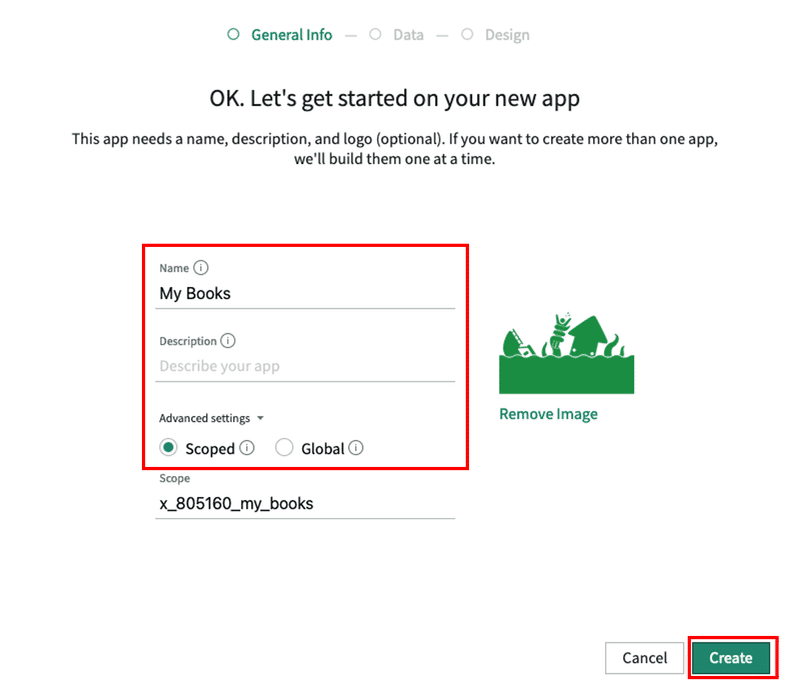Click the Create button
800x690 pixels.
point(731,657)
